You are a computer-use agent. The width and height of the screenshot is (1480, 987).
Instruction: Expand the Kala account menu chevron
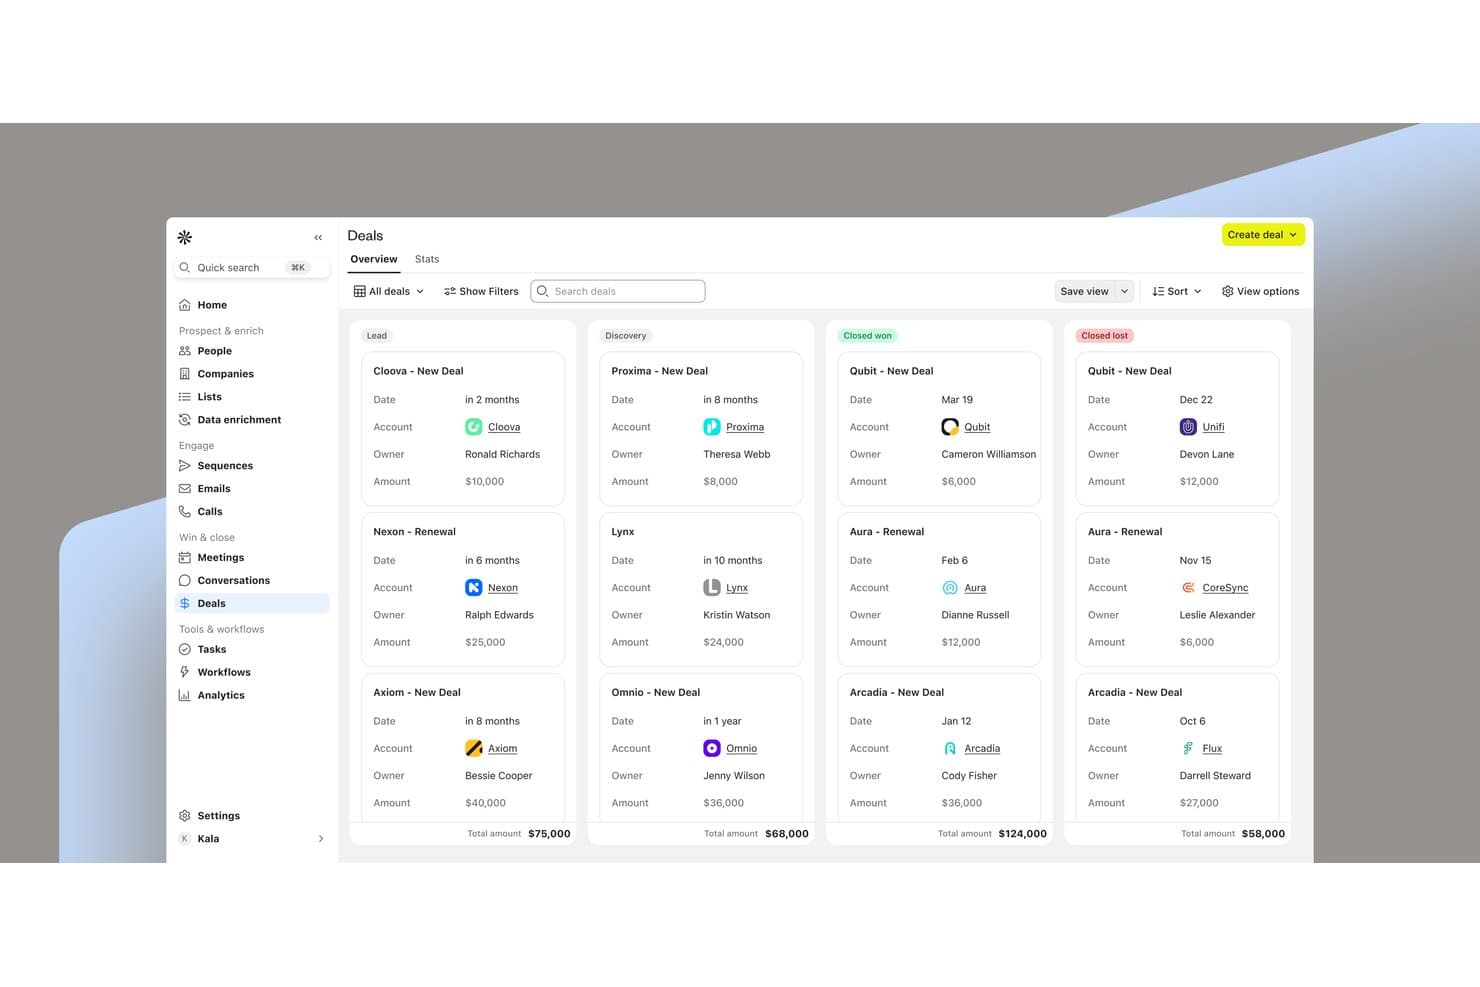coord(321,839)
